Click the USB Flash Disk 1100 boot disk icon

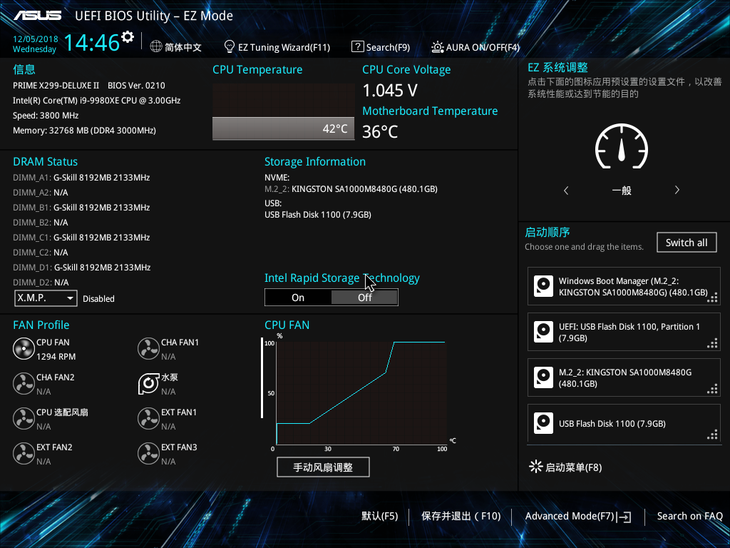point(543,423)
